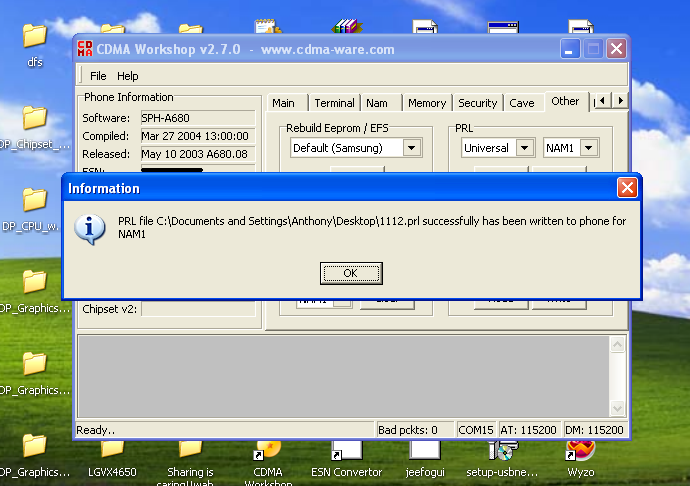Switch to the Security tab
This screenshot has height=486, width=690.
point(477,103)
